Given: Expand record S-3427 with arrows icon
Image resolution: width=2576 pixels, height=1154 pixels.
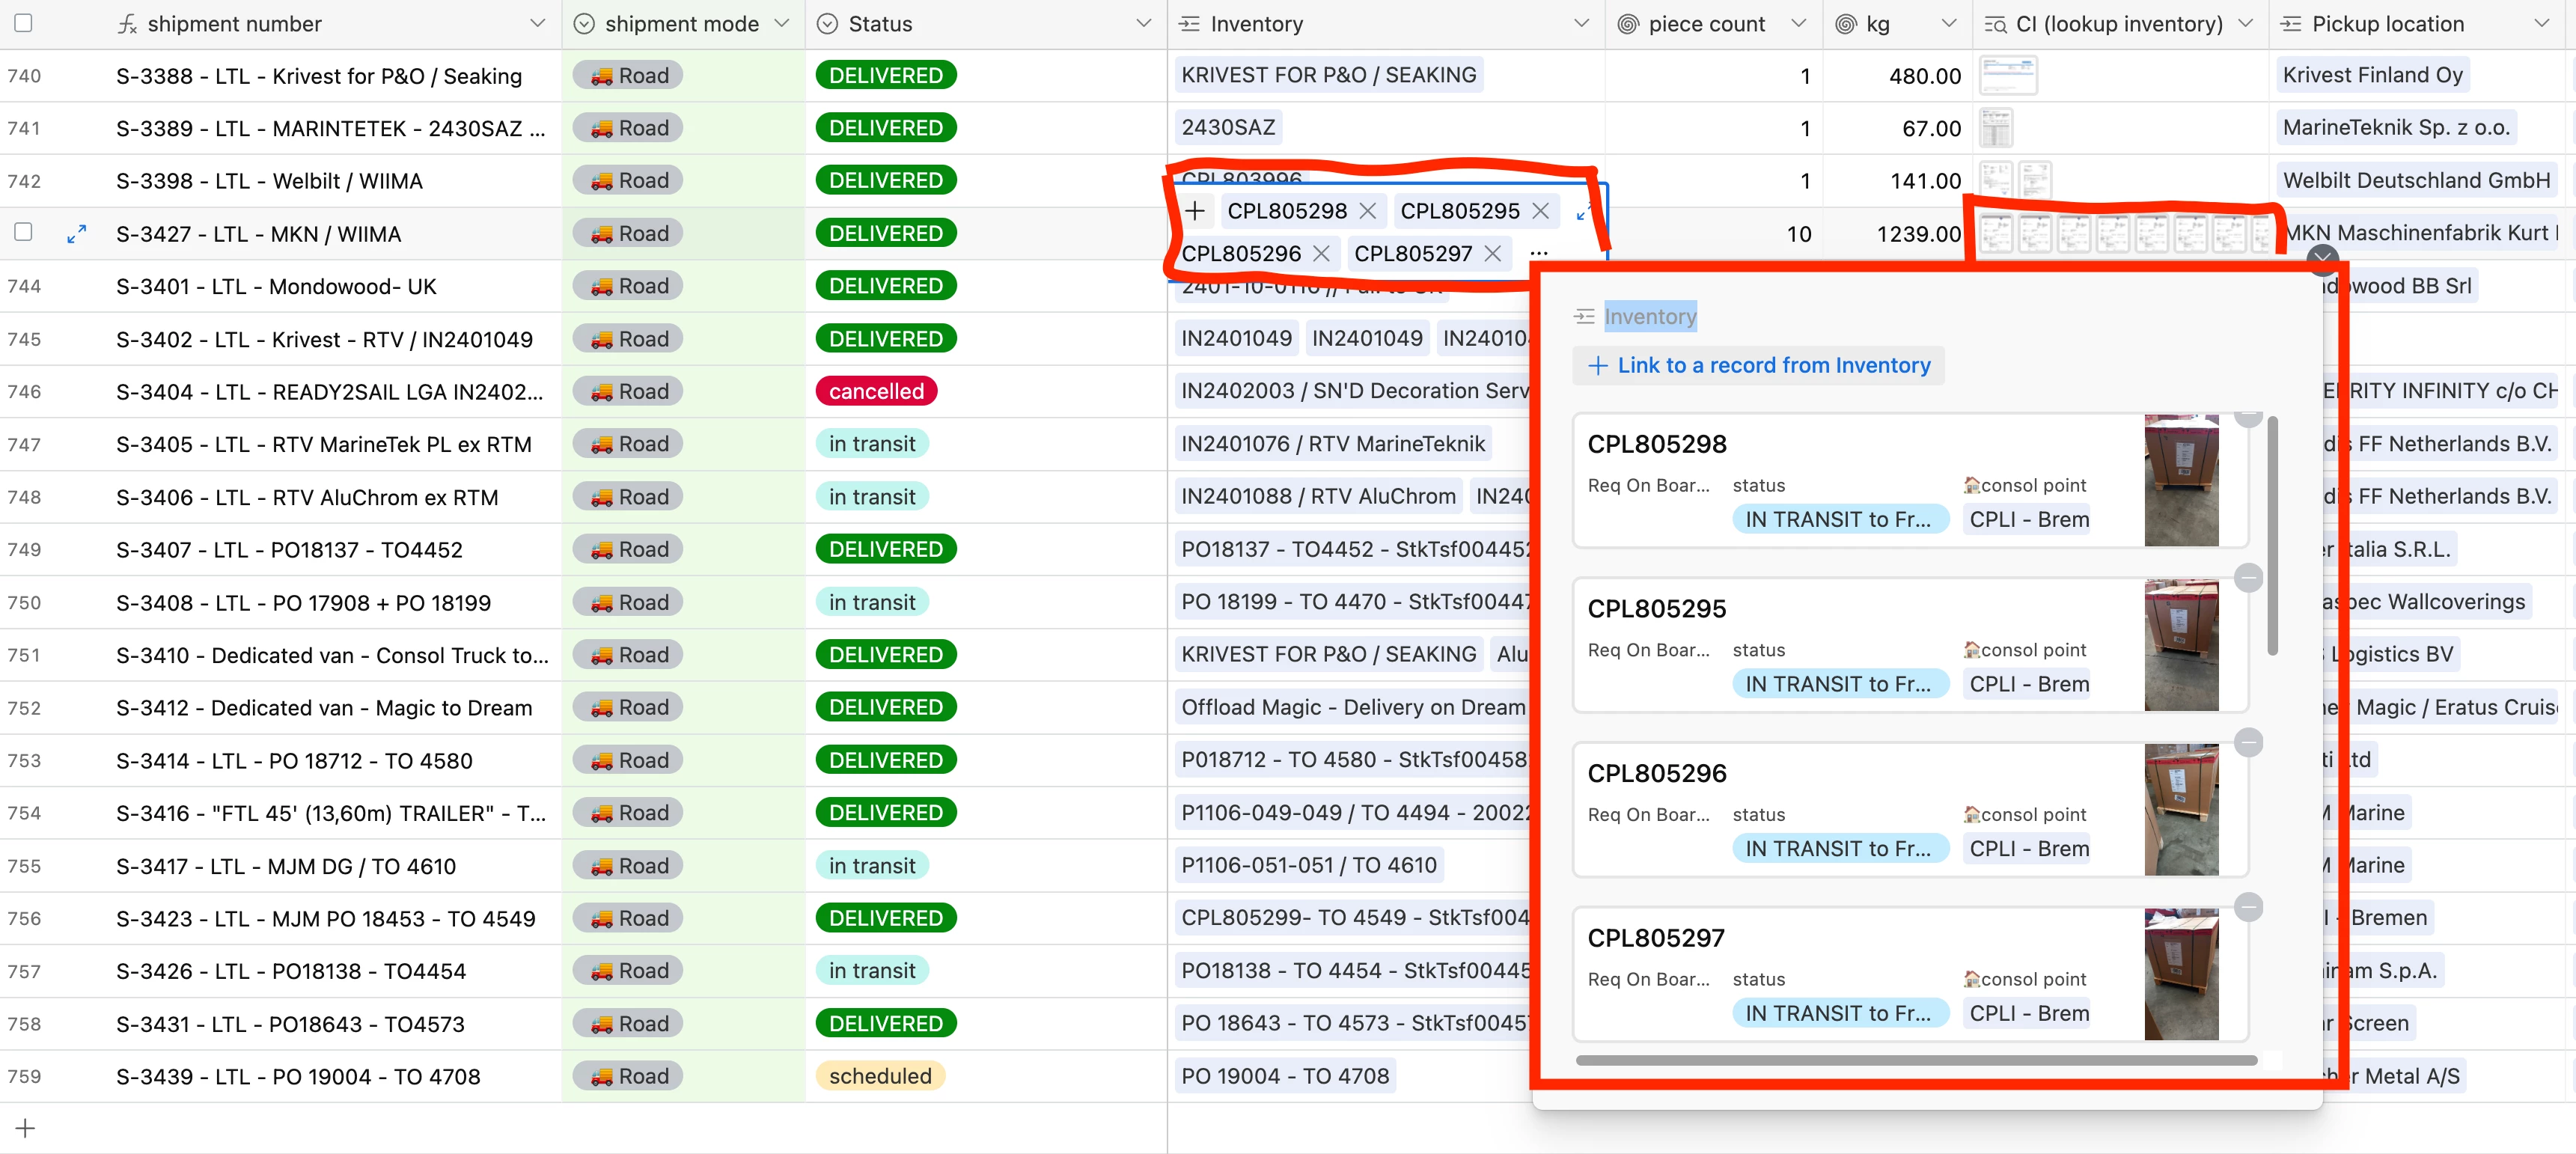Looking at the screenshot, I should pyautogui.click(x=76, y=234).
